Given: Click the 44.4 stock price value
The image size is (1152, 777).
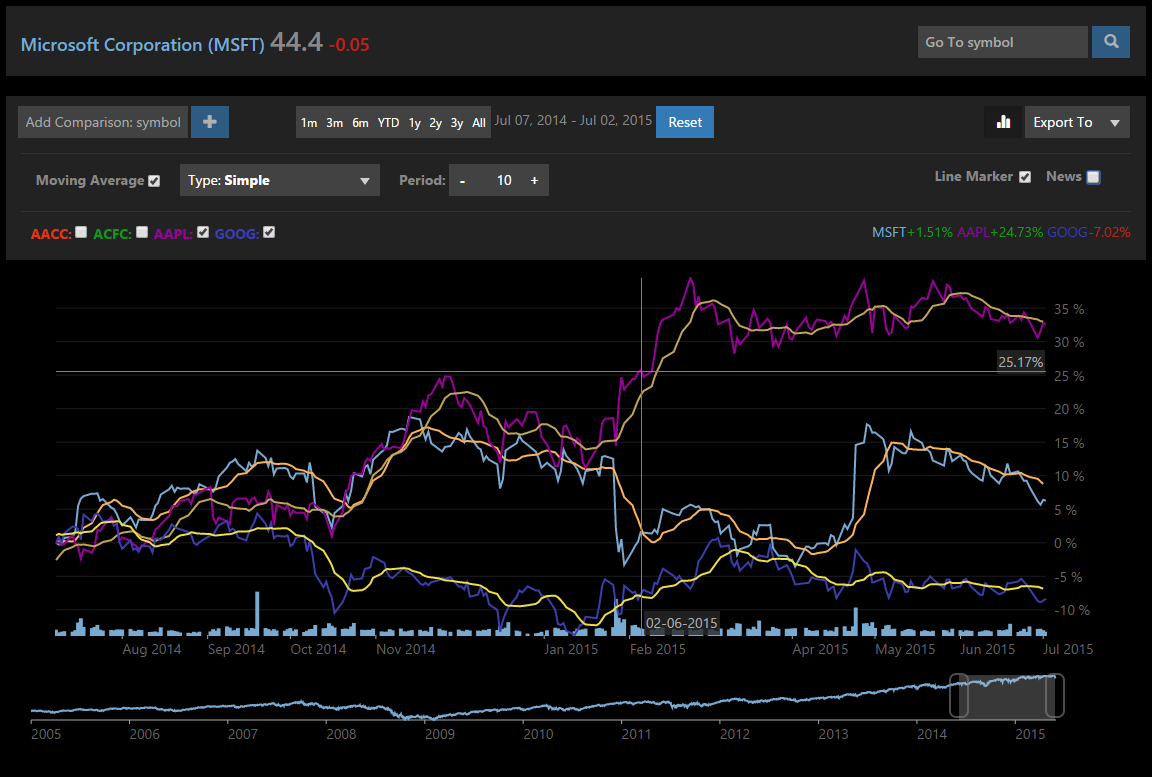Looking at the screenshot, I should [296, 42].
